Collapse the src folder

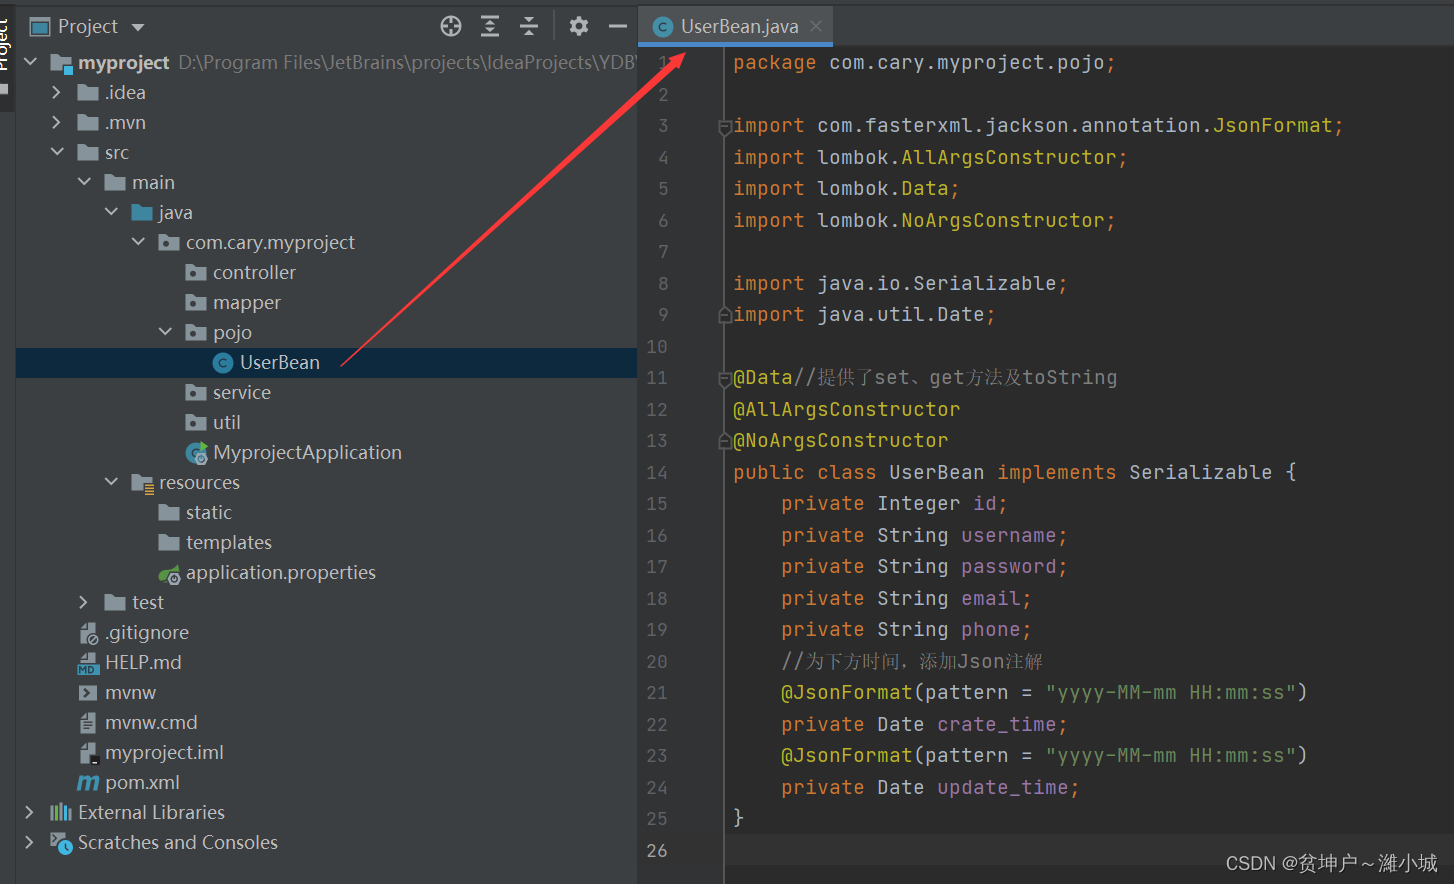pyautogui.click(x=57, y=152)
